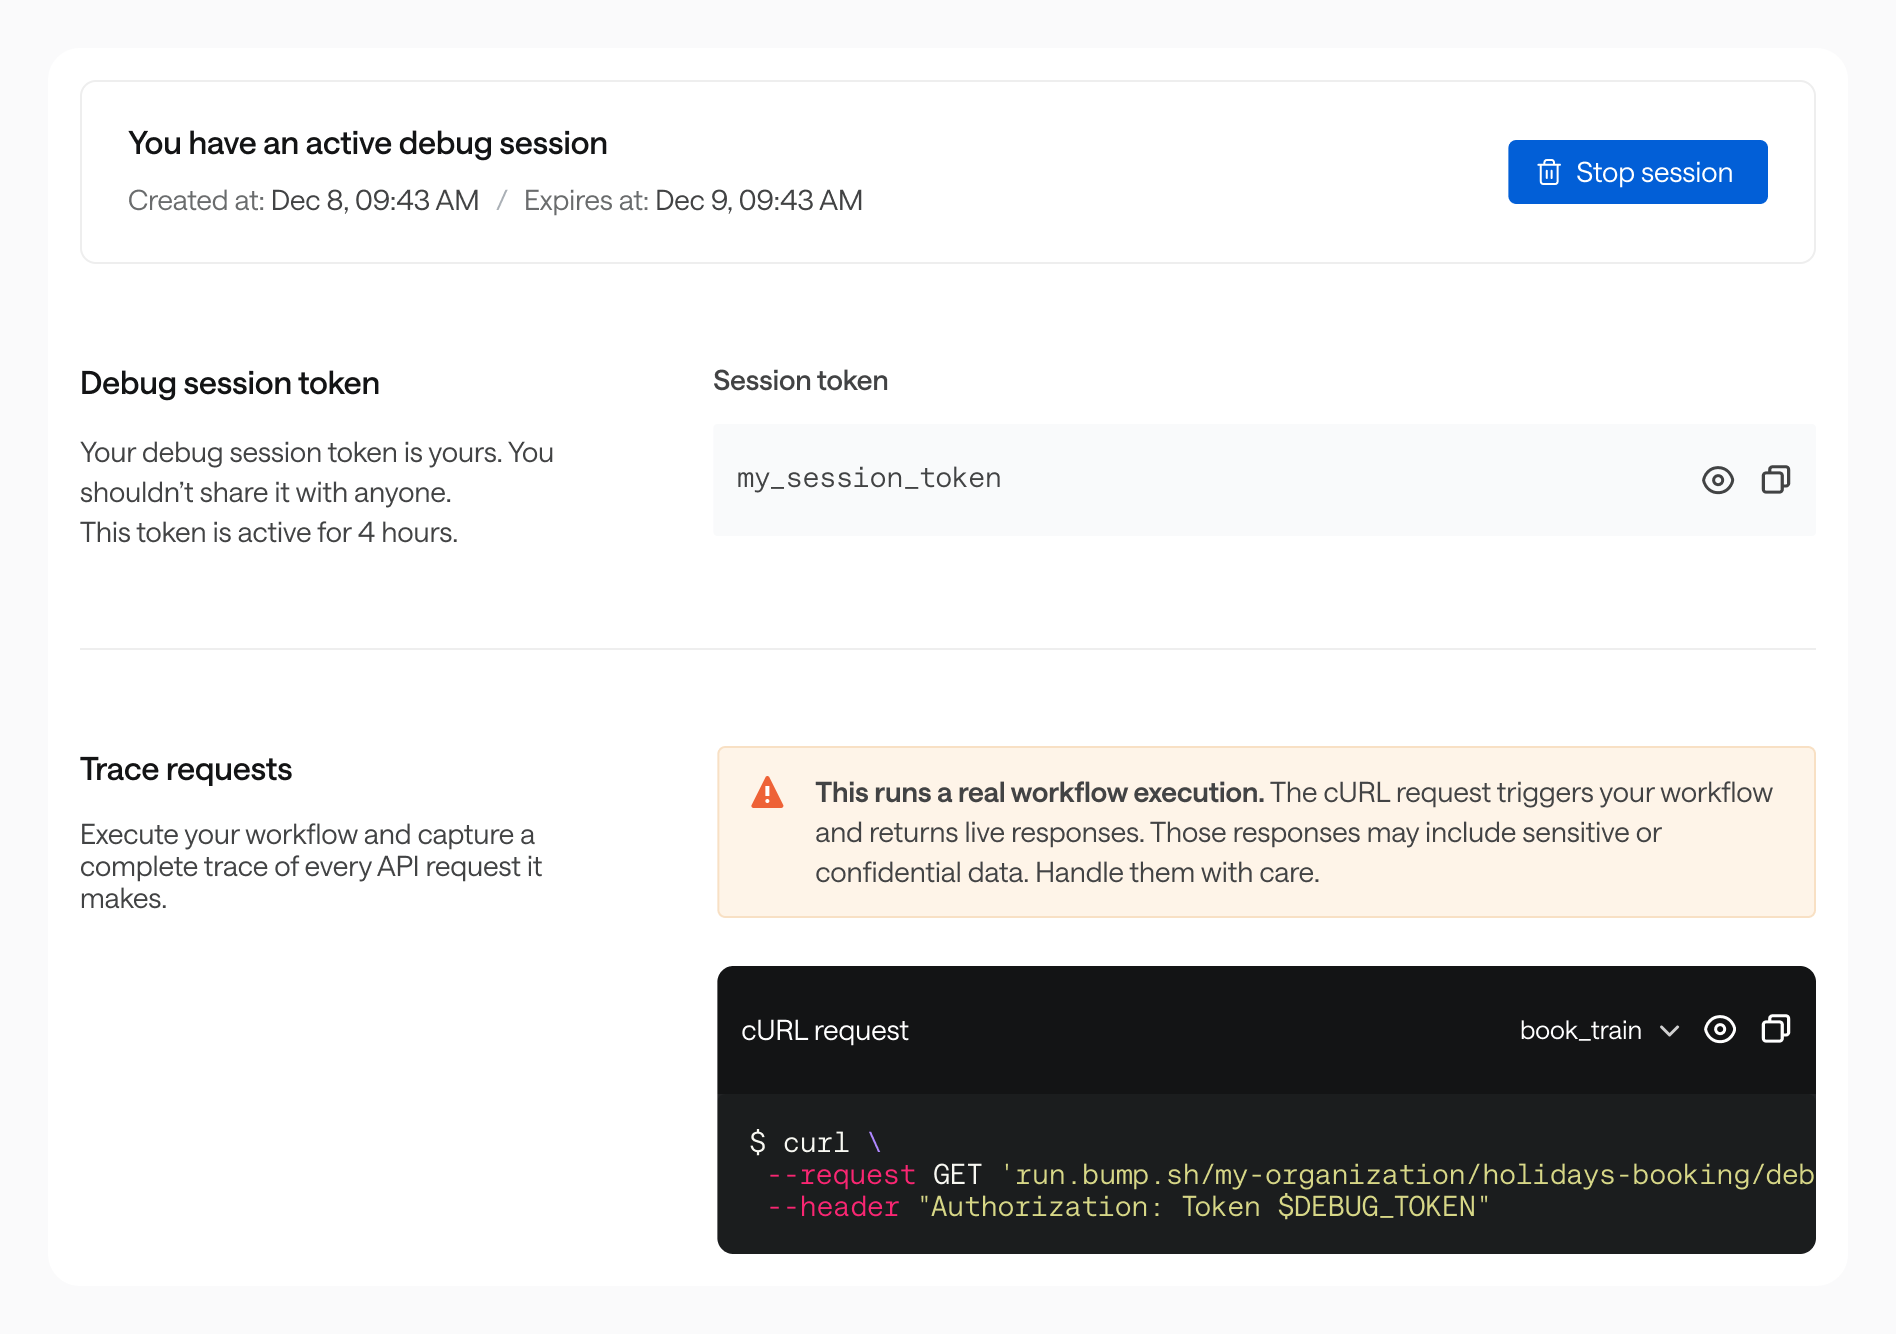Image resolution: width=1896 pixels, height=1334 pixels.
Task: Toggle visibility of the cURL request contents
Action: 1720,1029
